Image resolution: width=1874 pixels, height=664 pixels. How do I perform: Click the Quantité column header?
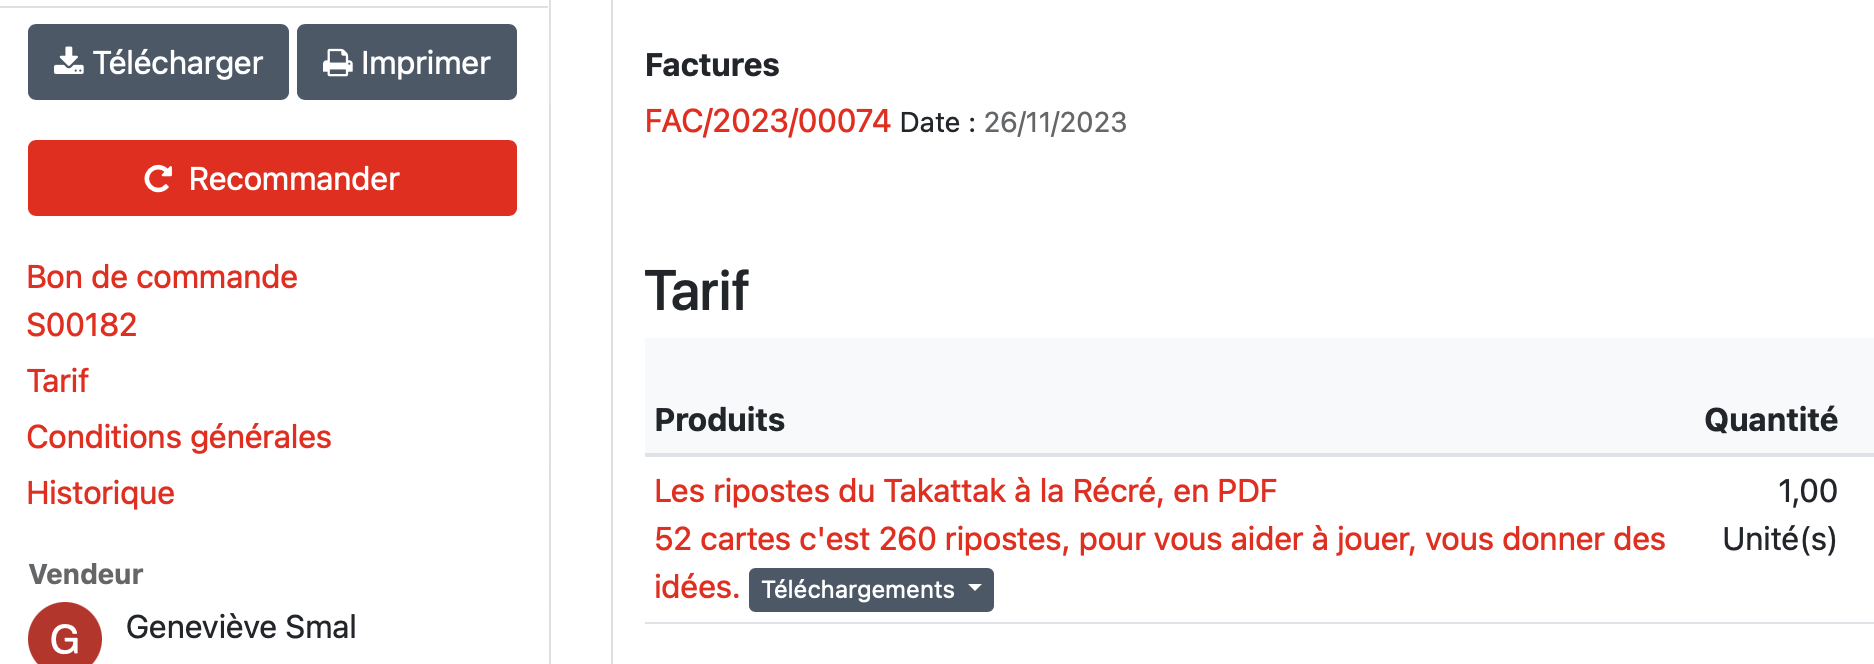pyautogui.click(x=1770, y=420)
